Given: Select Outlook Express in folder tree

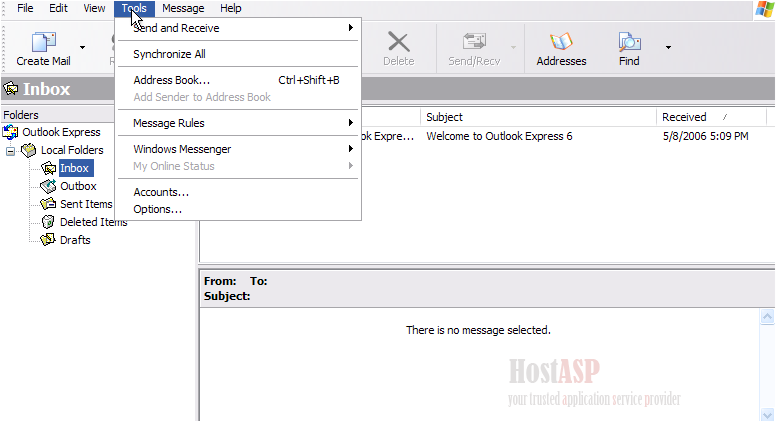Looking at the screenshot, I should tap(61, 132).
